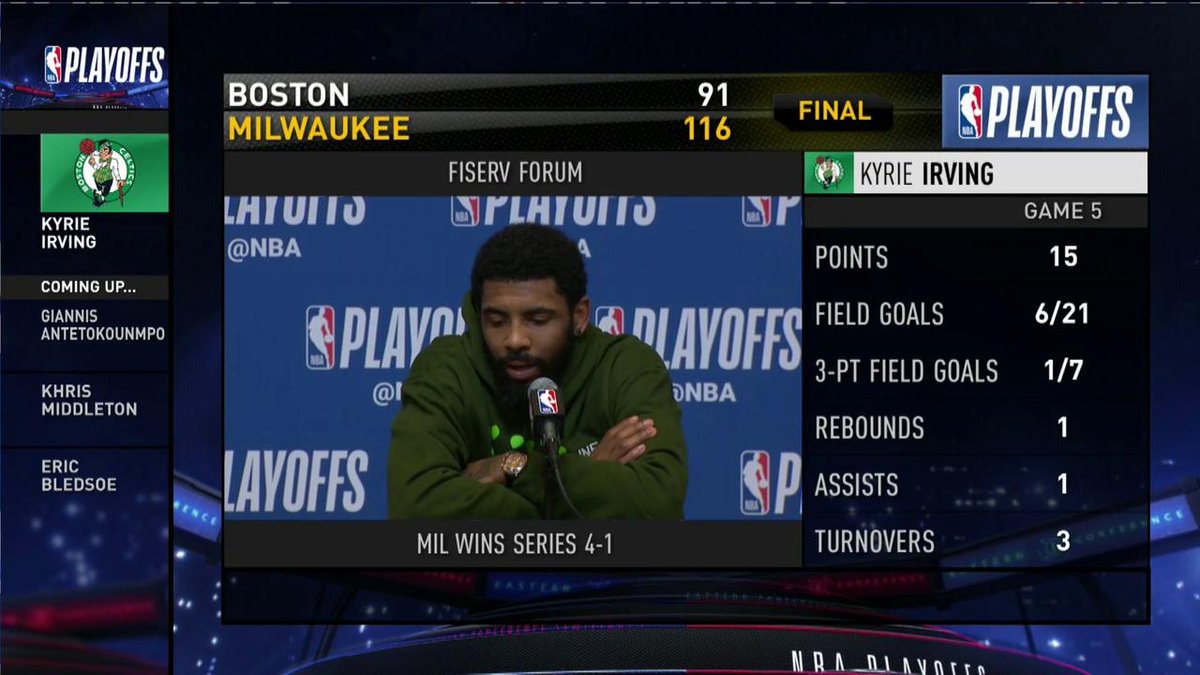This screenshot has height=675, width=1200.
Task: Click the MILWAUKEE team name in the scoreboard
Action: (x=319, y=129)
